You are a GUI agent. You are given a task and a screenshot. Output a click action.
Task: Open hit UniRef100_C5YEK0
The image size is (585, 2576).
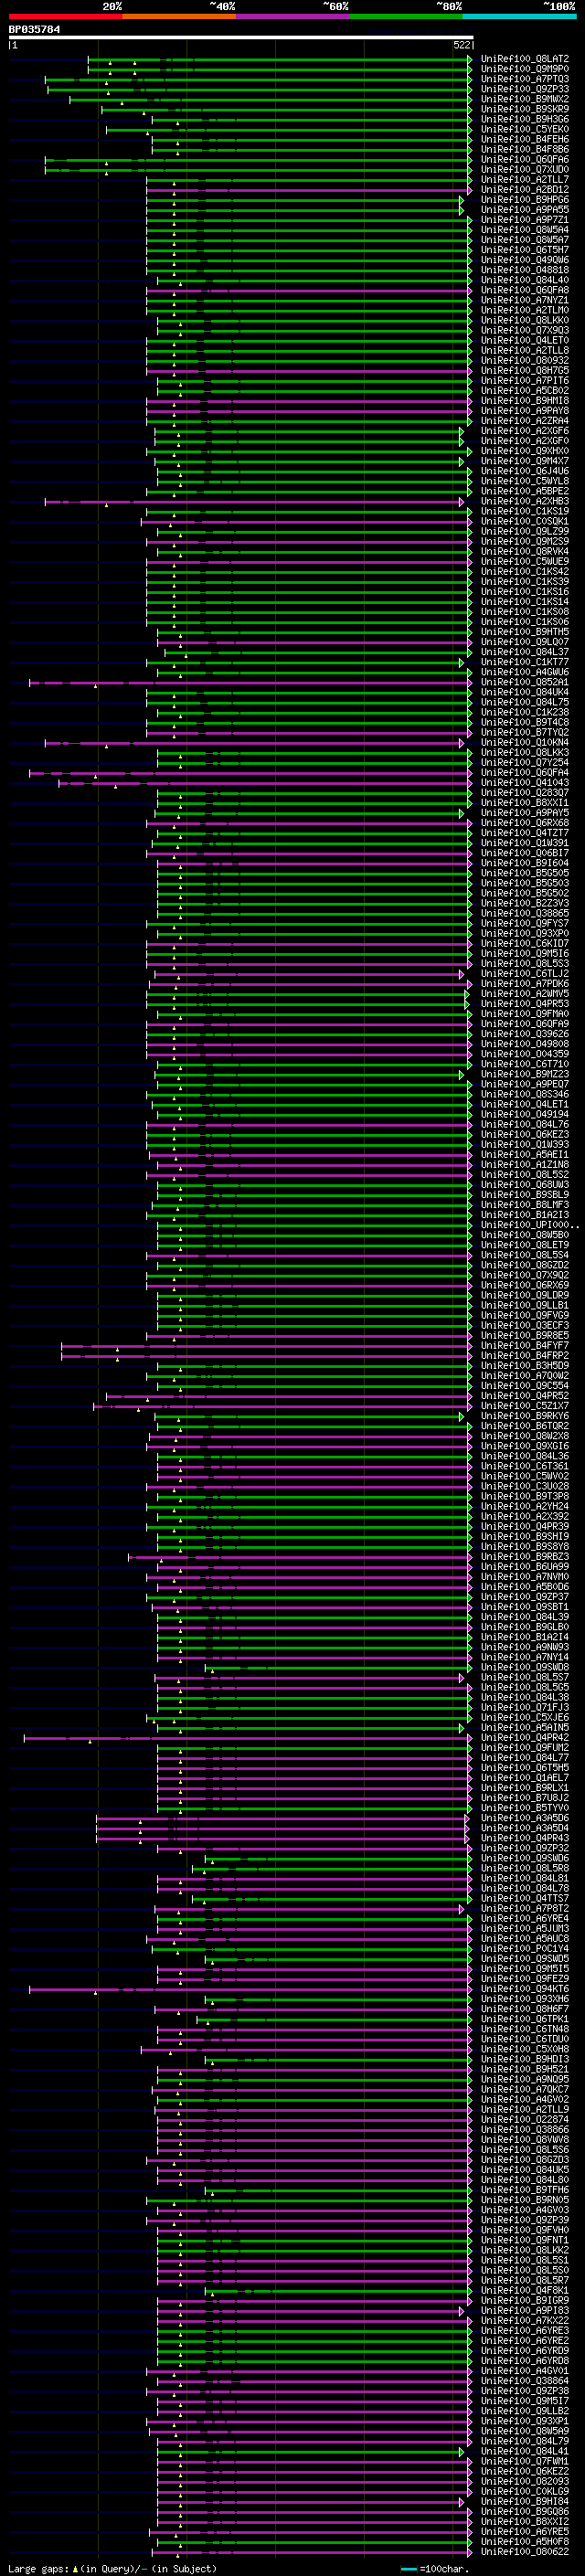pyautogui.click(x=525, y=129)
